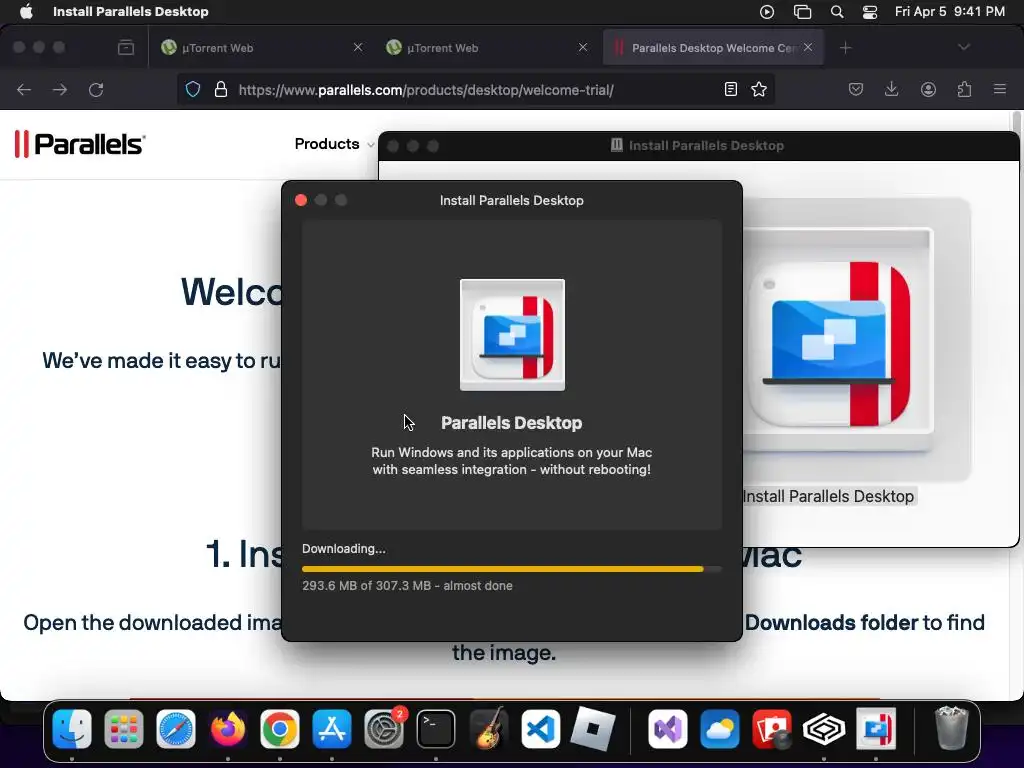Click the Parallels logo on the webpage
This screenshot has height=768, width=1024.
pos(80,144)
